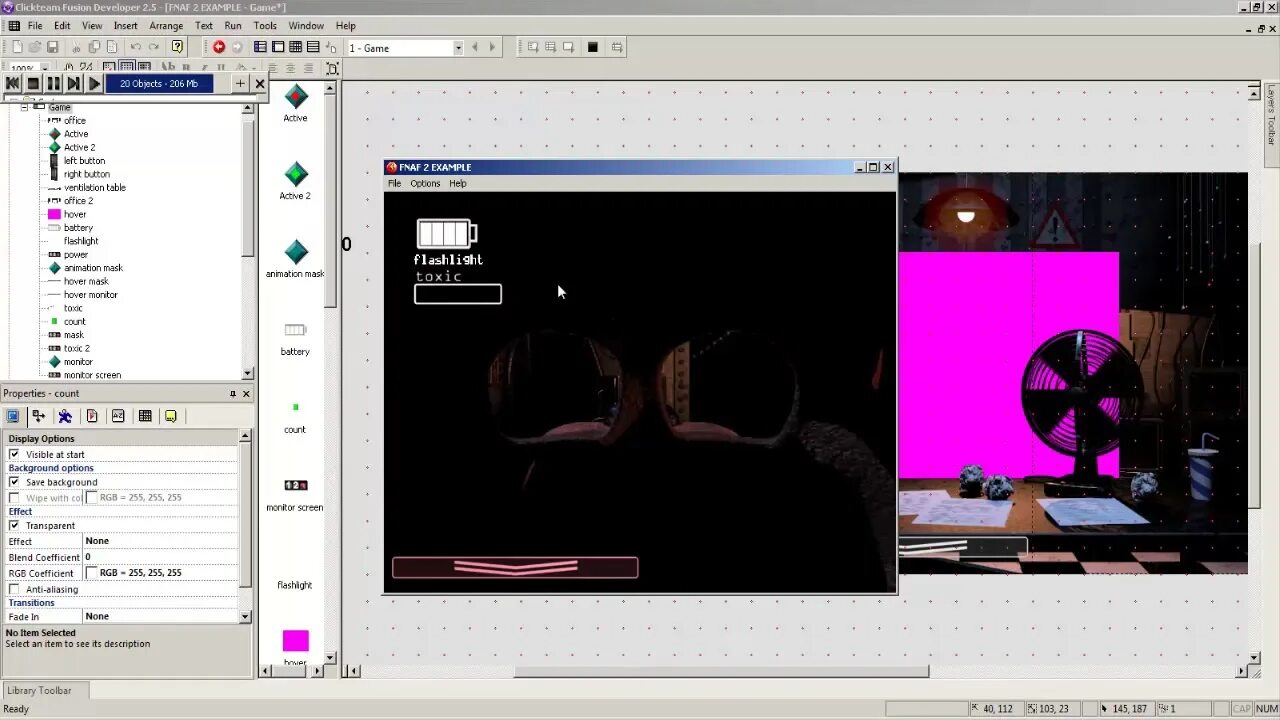Select the Active 2 object icon
Image resolution: width=1280 pixels, height=720 pixels.
point(295,174)
